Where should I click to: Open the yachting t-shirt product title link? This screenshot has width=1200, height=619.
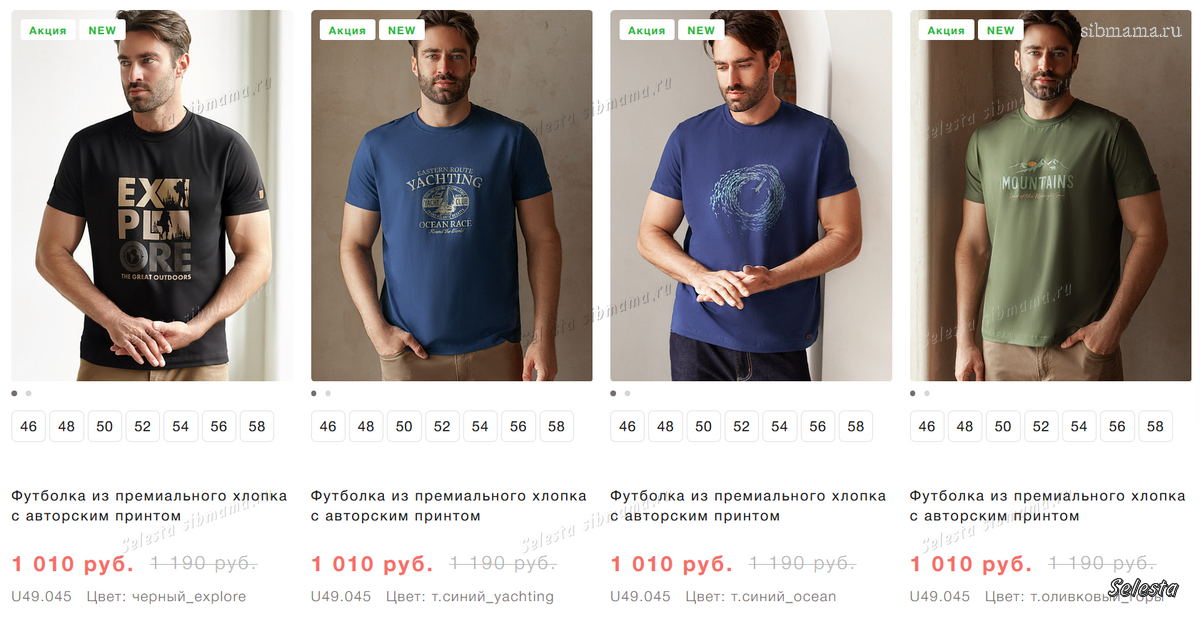(449, 506)
